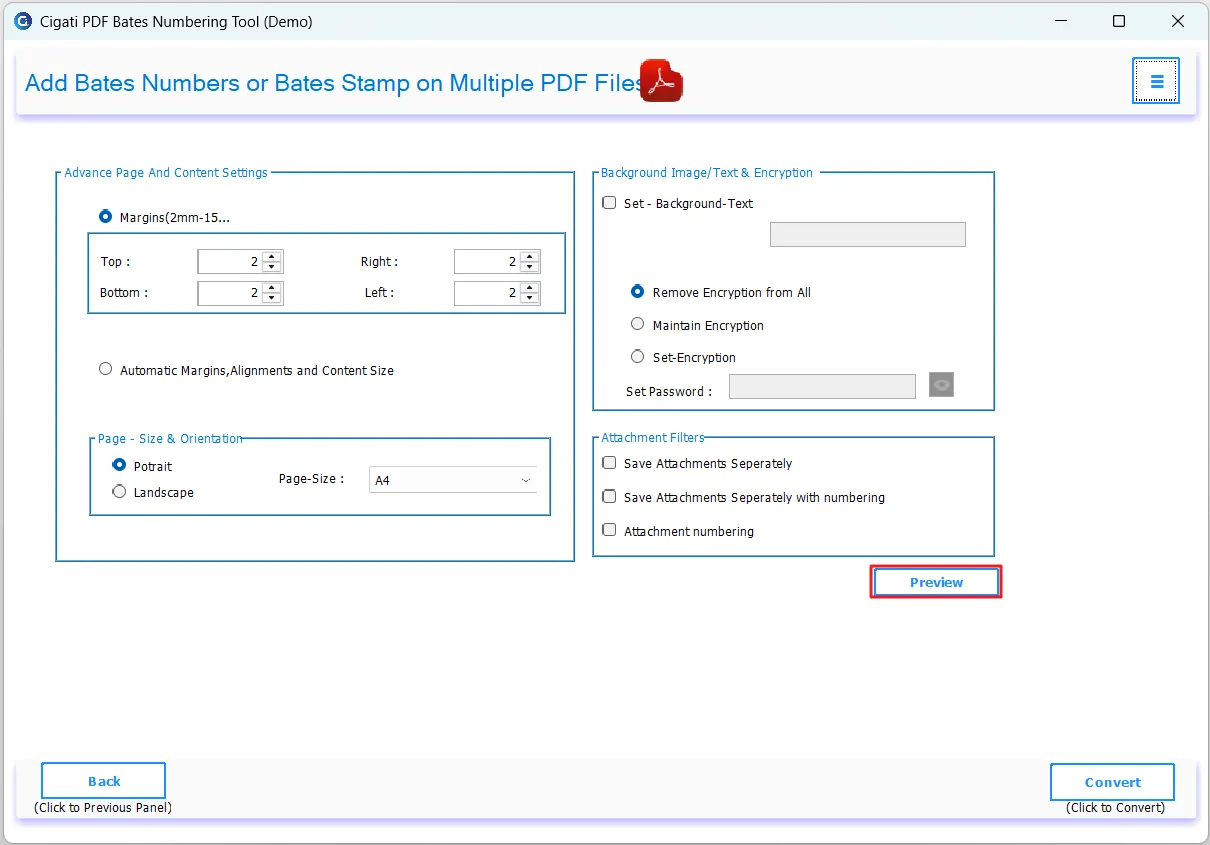Image resolution: width=1210 pixels, height=845 pixels.
Task: Toggle password visibility with the eye icon
Action: coord(941,384)
